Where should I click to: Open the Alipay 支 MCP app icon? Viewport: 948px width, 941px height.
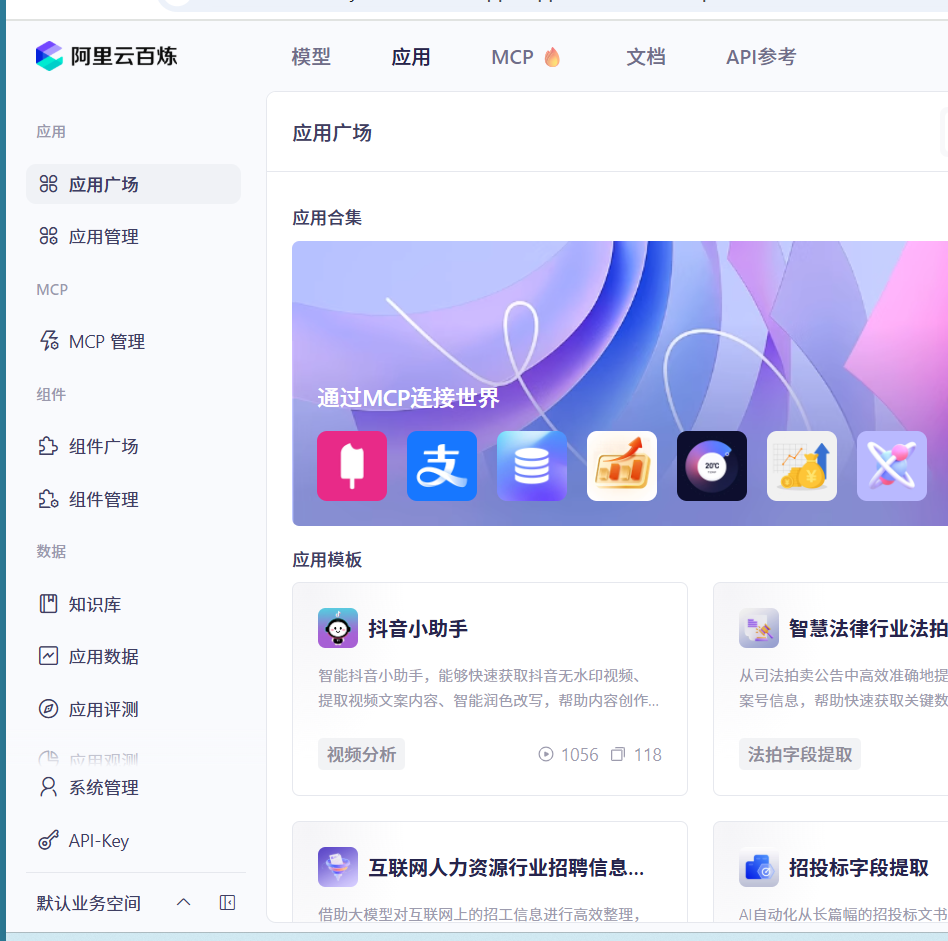point(442,466)
